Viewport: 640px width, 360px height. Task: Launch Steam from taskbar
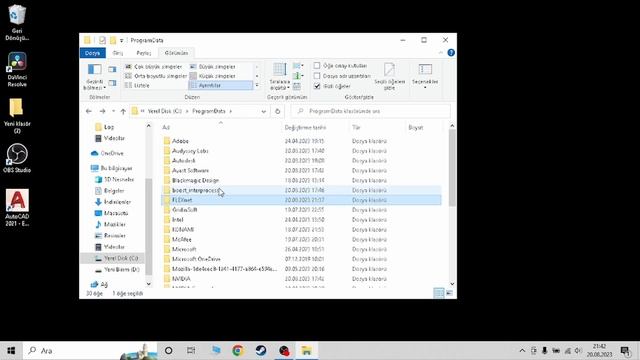261,351
